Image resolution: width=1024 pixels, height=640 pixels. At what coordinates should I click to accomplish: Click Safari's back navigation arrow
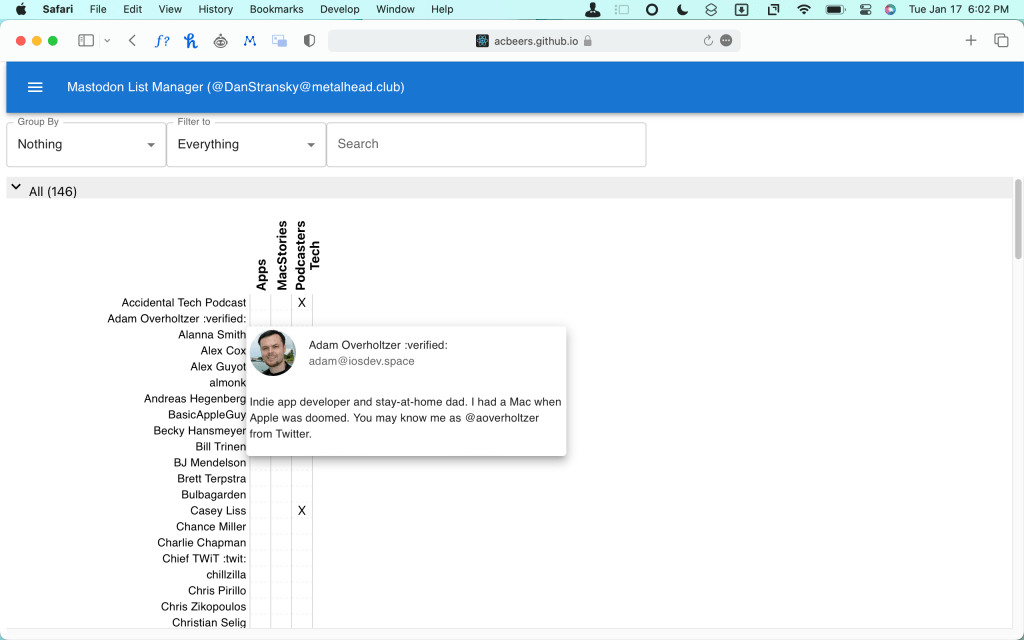(x=130, y=40)
